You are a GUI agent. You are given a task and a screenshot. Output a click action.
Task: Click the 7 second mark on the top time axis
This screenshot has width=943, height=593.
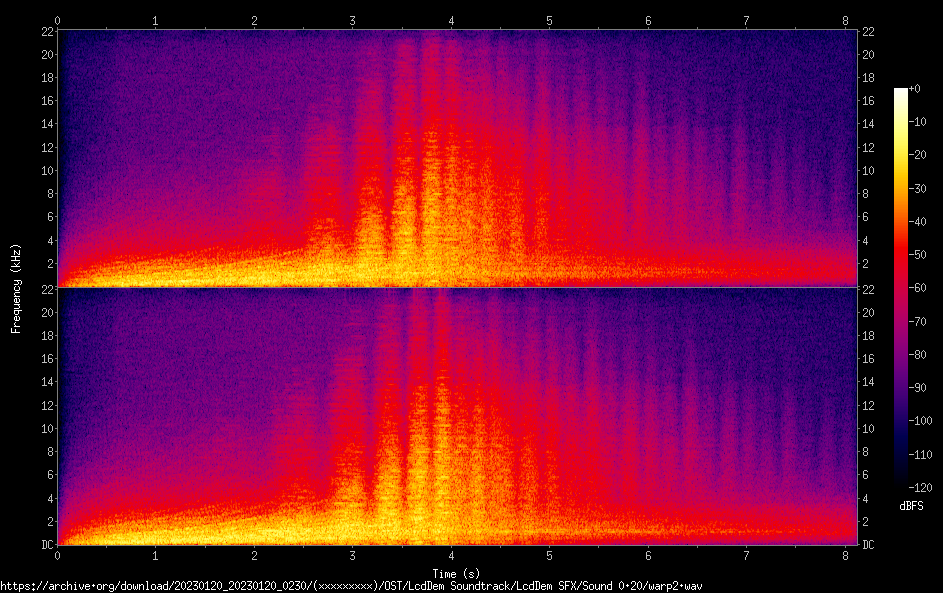pyautogui.click(x=746, y=20)
